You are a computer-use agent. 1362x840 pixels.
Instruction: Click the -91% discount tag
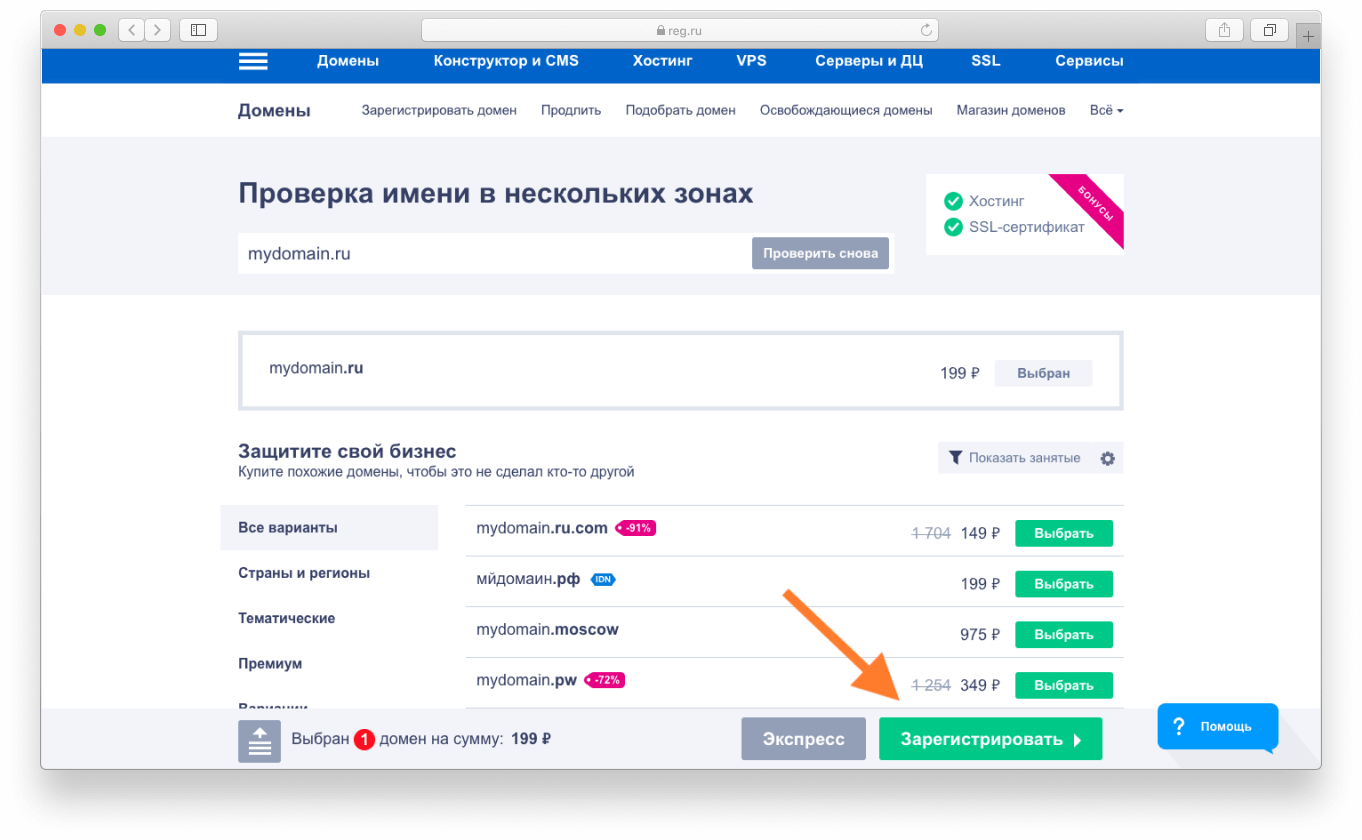(635, 528)
